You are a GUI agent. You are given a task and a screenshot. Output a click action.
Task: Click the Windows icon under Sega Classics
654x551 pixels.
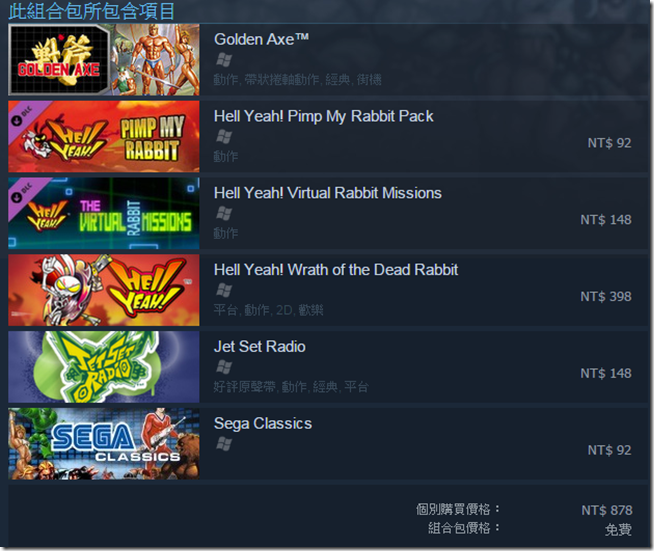pos(224,444)
